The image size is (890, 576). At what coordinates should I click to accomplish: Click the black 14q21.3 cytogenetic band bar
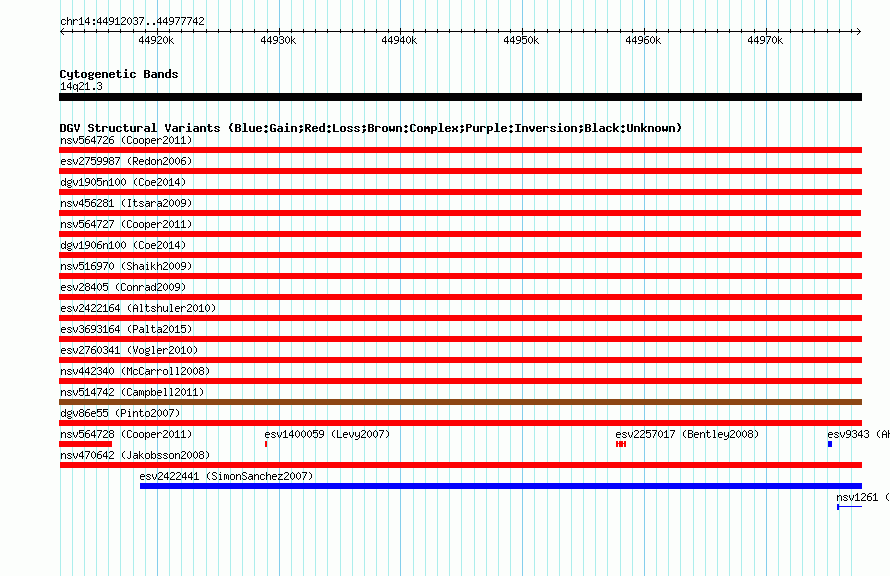click(460, 97)
